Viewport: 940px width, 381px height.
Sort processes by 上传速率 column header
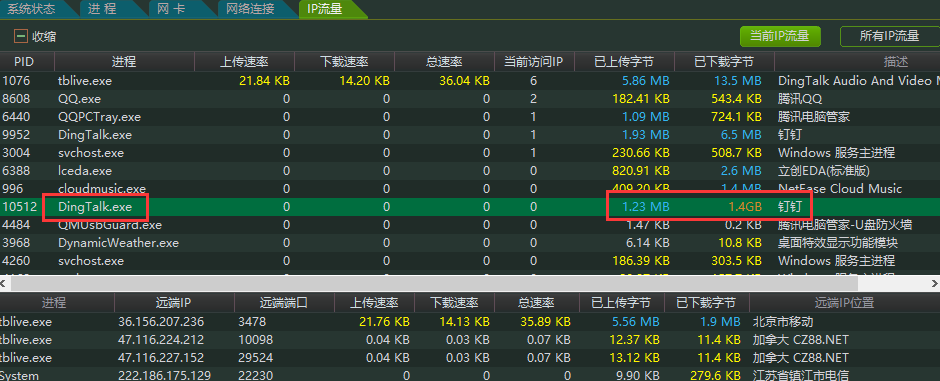pyautogui.click(x=244, y=62)
